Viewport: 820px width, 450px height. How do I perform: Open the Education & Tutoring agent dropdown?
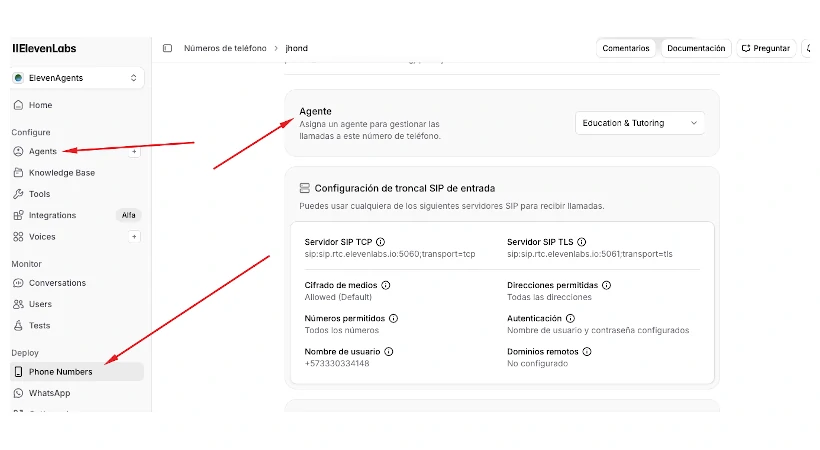click(x=640, y=123)
